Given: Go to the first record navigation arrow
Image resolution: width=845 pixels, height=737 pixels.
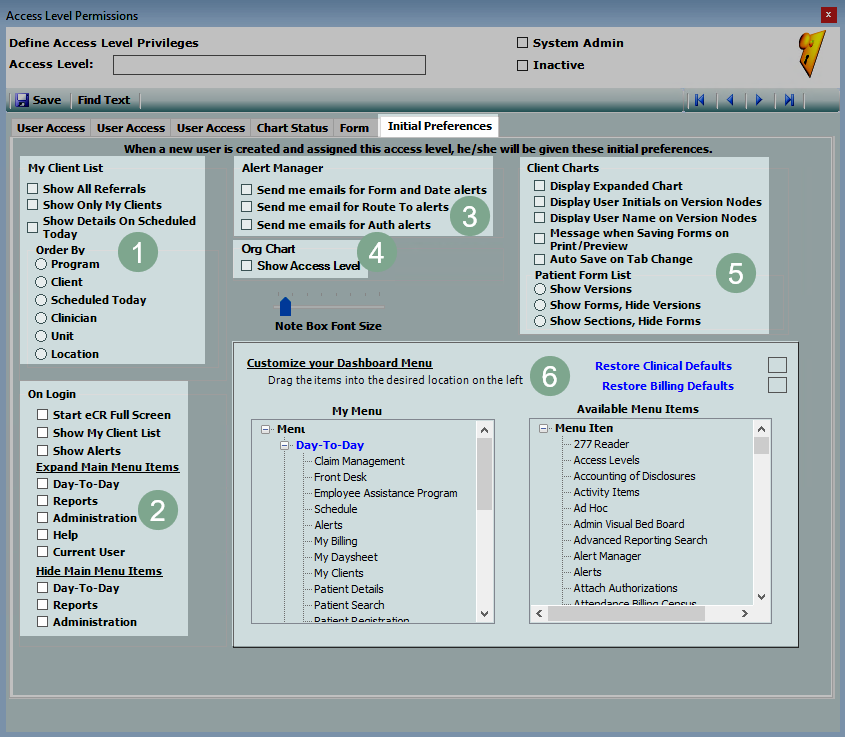Looking at the screenshot, I should tap(699, 100).
